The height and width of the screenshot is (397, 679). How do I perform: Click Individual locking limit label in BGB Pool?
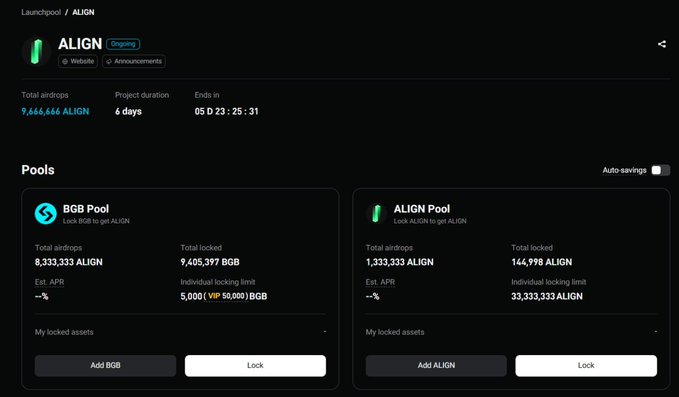[218, 282]
